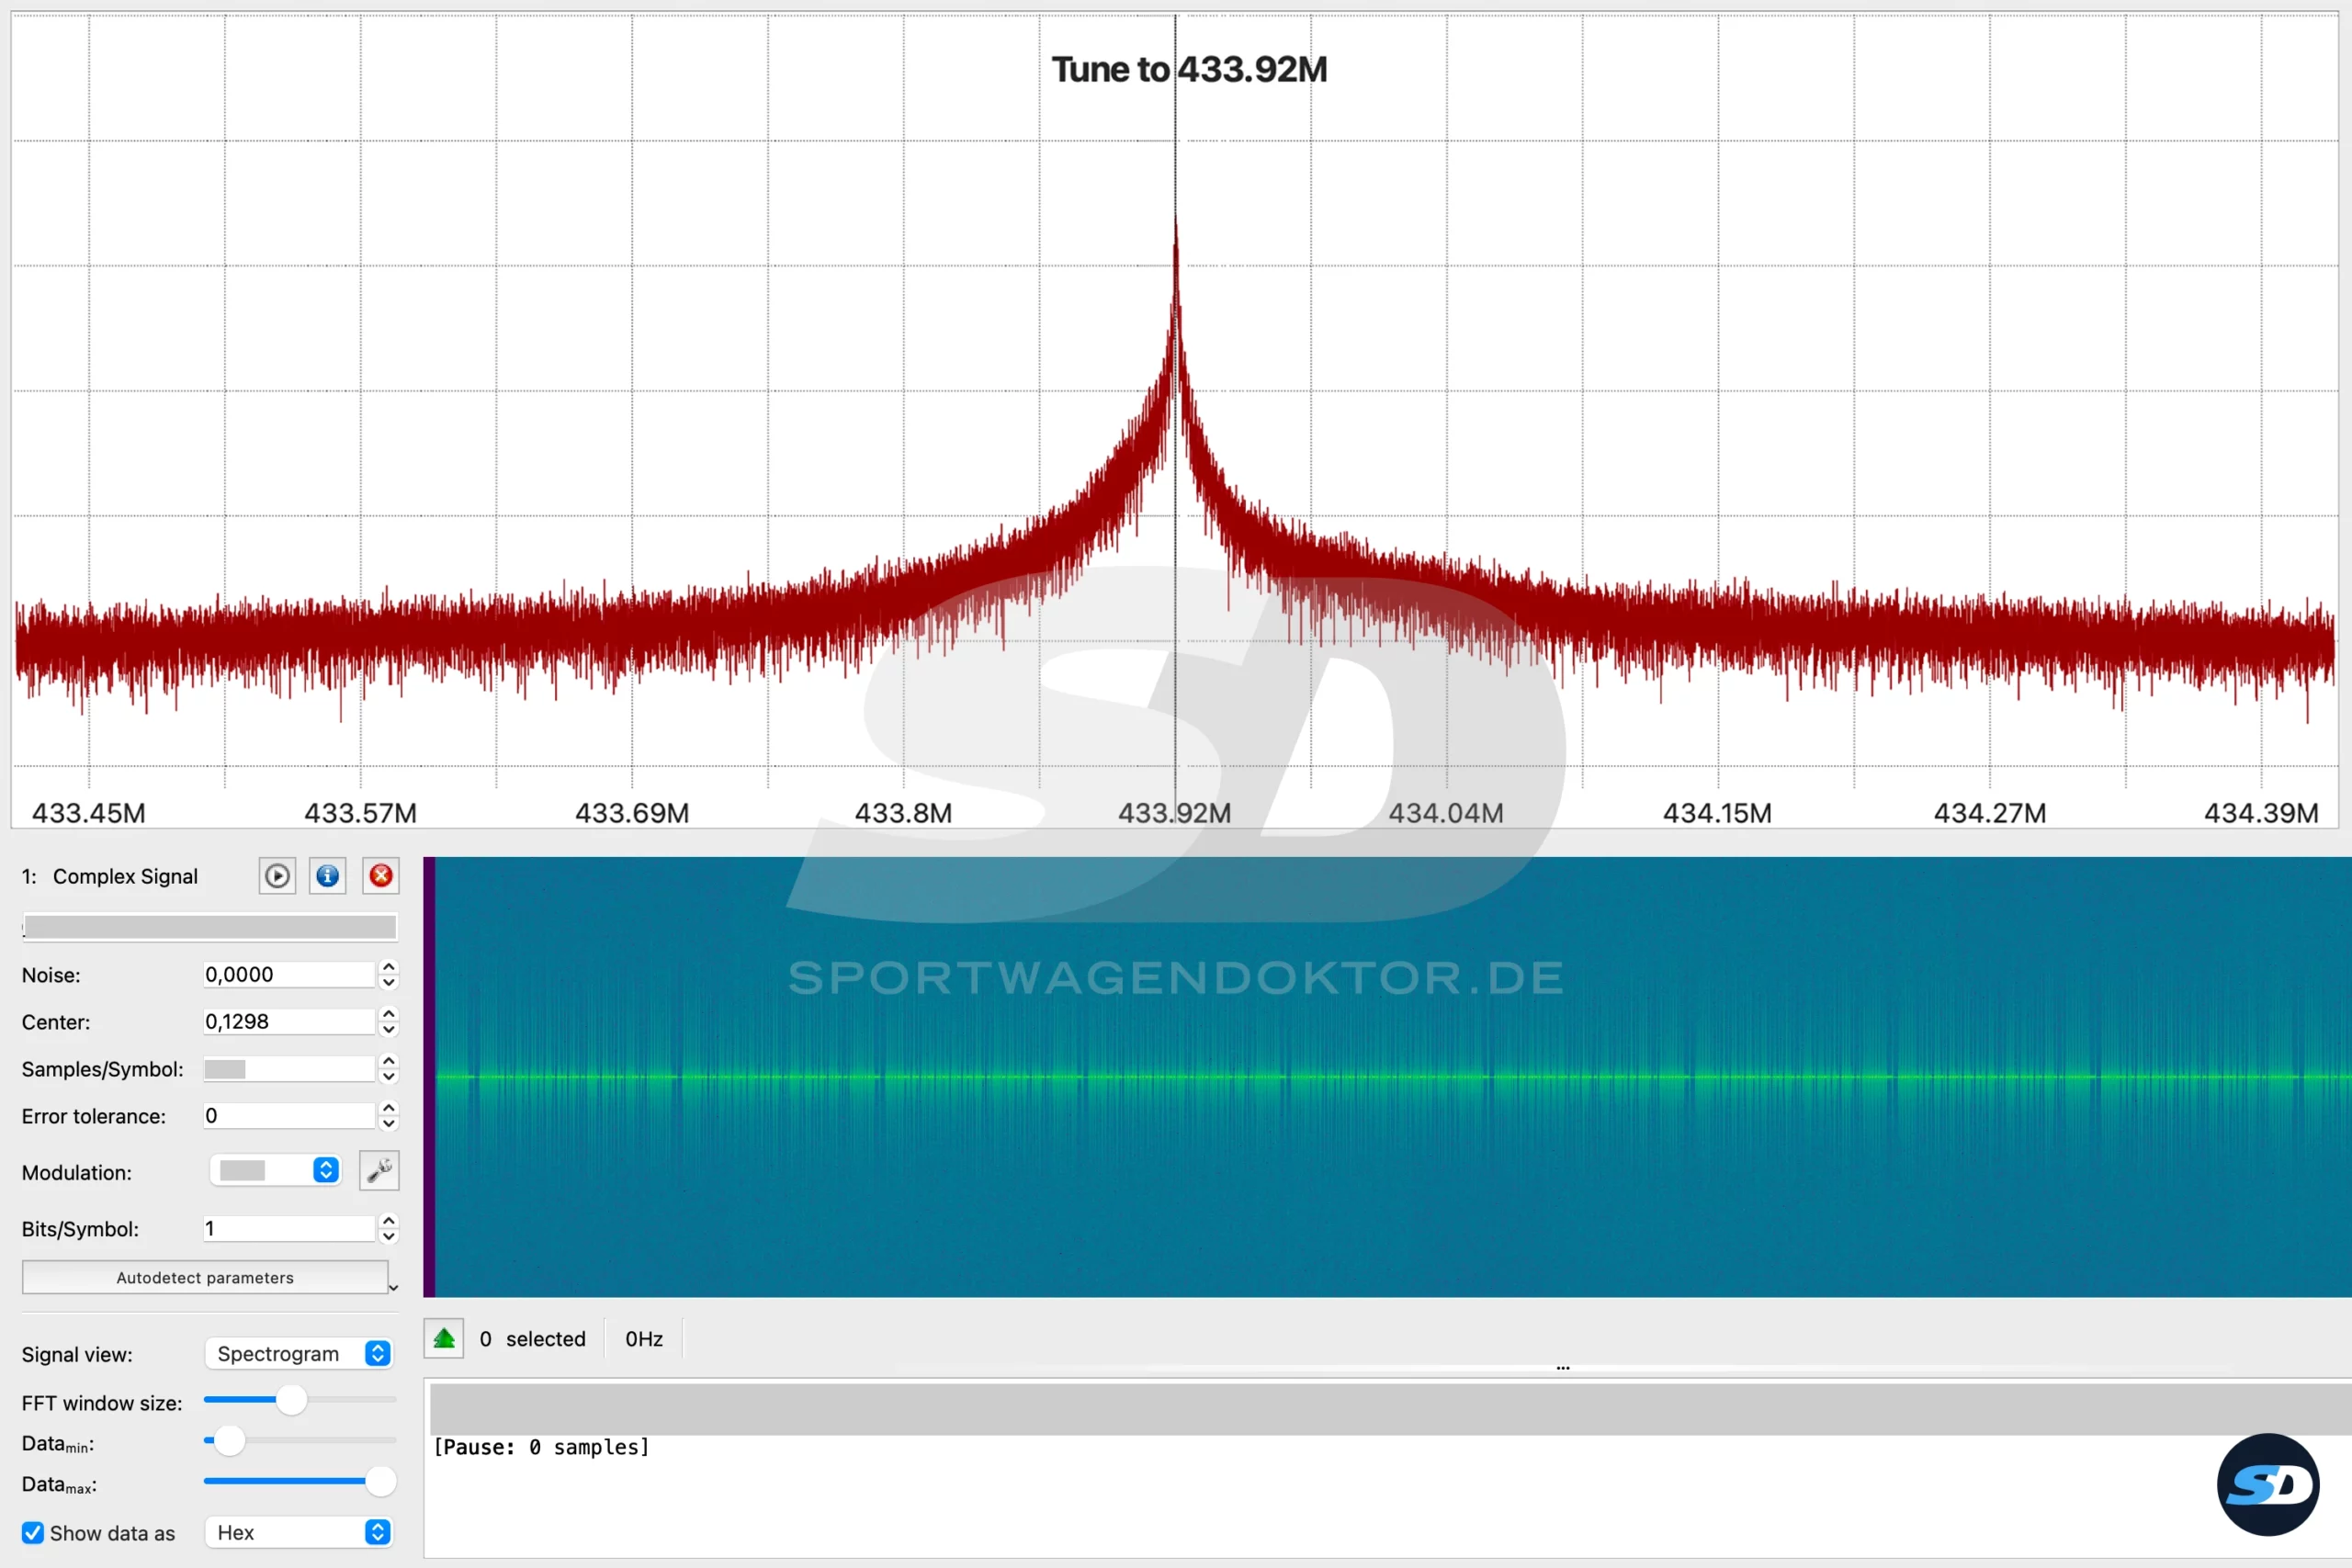Image resolution: width=2352 pixels, height=1568 pixels.
Task: Open modulation settings wrench icon
Action: pos(379,1171)
